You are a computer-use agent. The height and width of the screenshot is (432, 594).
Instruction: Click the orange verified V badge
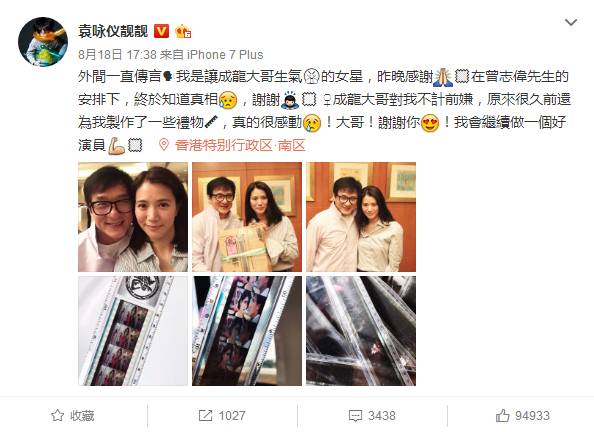[161, 31]
